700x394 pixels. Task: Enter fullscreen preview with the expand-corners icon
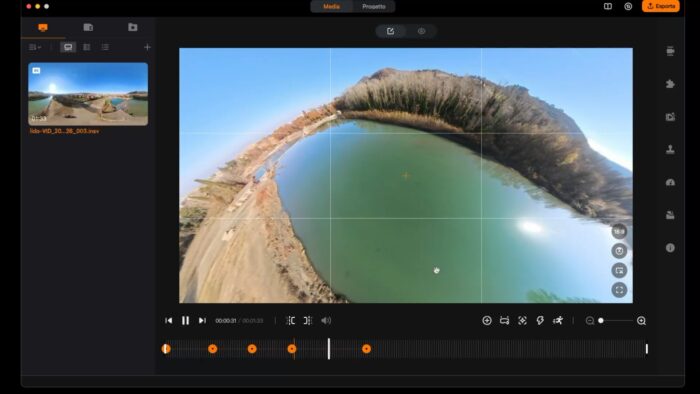coord(619,290)
